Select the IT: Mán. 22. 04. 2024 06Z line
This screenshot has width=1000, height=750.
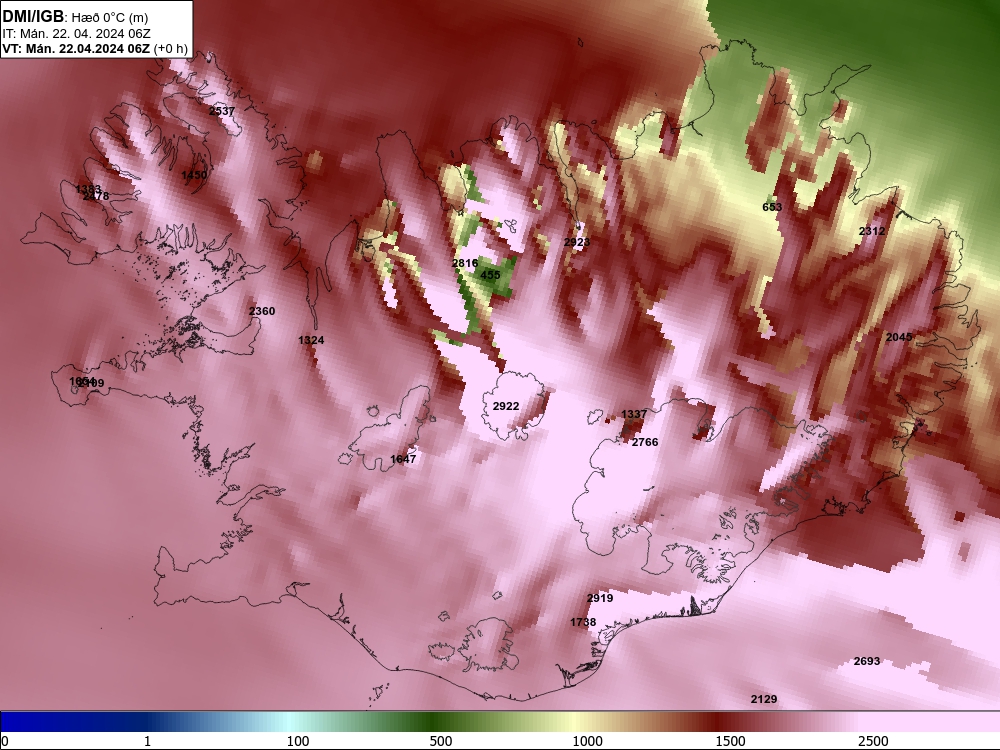click(76, 34)
